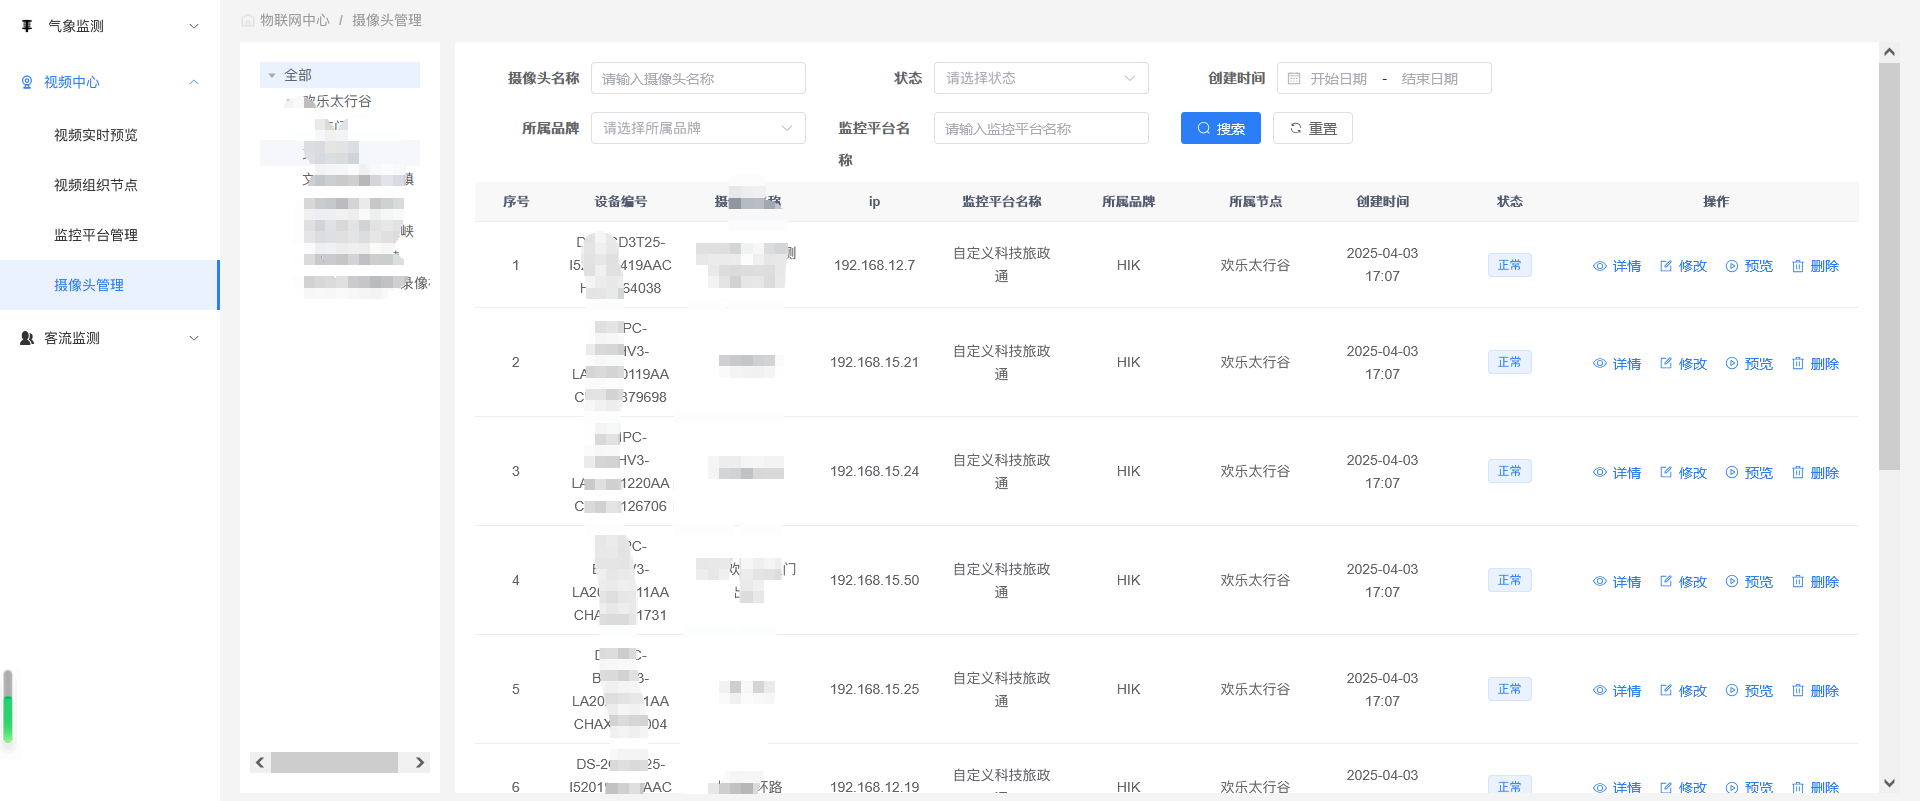This screenshot has height=801, width=1920.
Task: Click 欢乐太行谷 node cell in row 4
Action: pyautogui.click(x=1255, y=580)
